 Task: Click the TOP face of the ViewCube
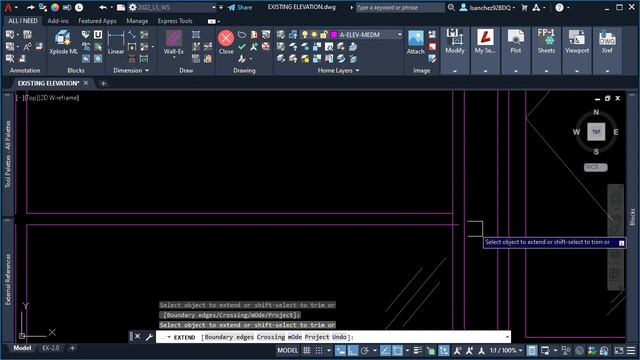tap(596, 132)
